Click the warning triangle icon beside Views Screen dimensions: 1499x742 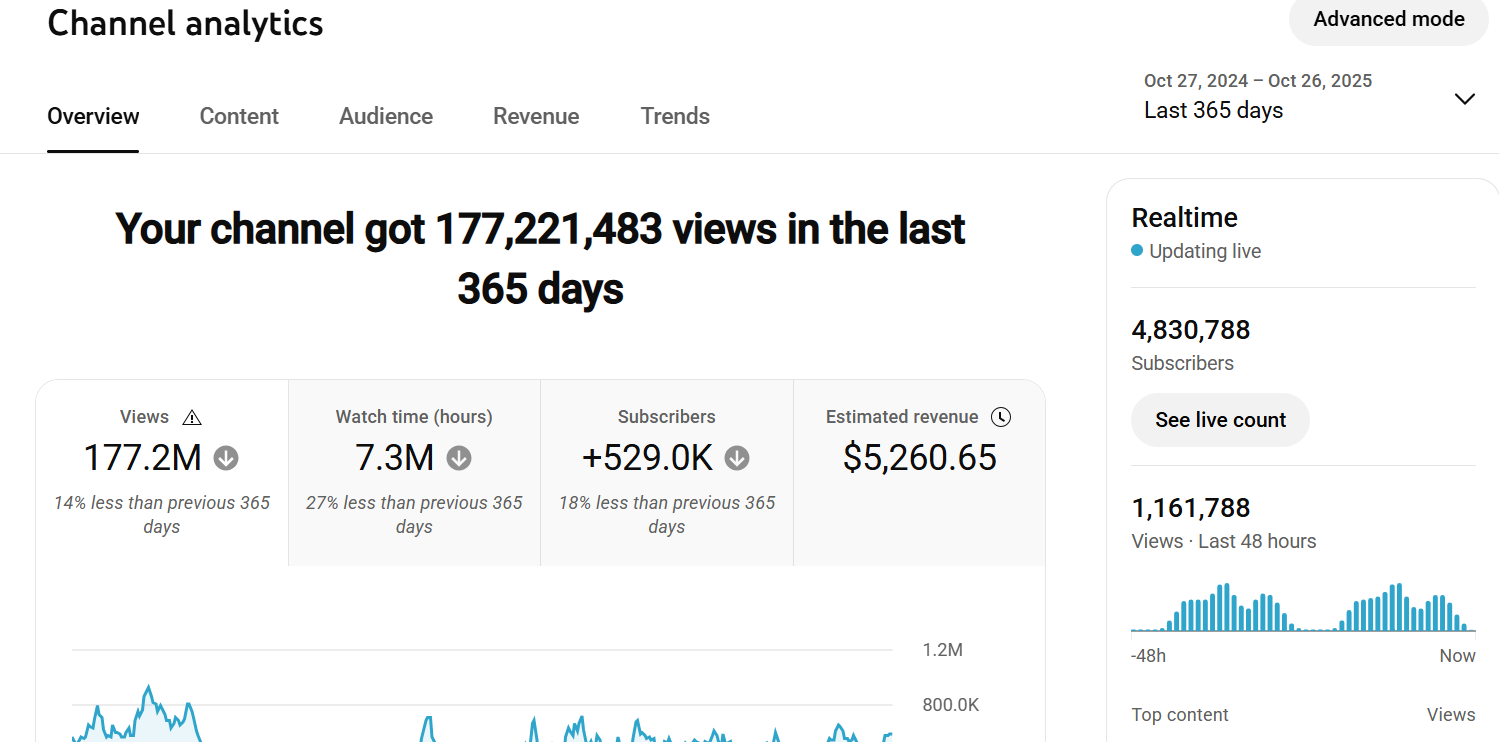pyautogui.click(x=192, y=418)
